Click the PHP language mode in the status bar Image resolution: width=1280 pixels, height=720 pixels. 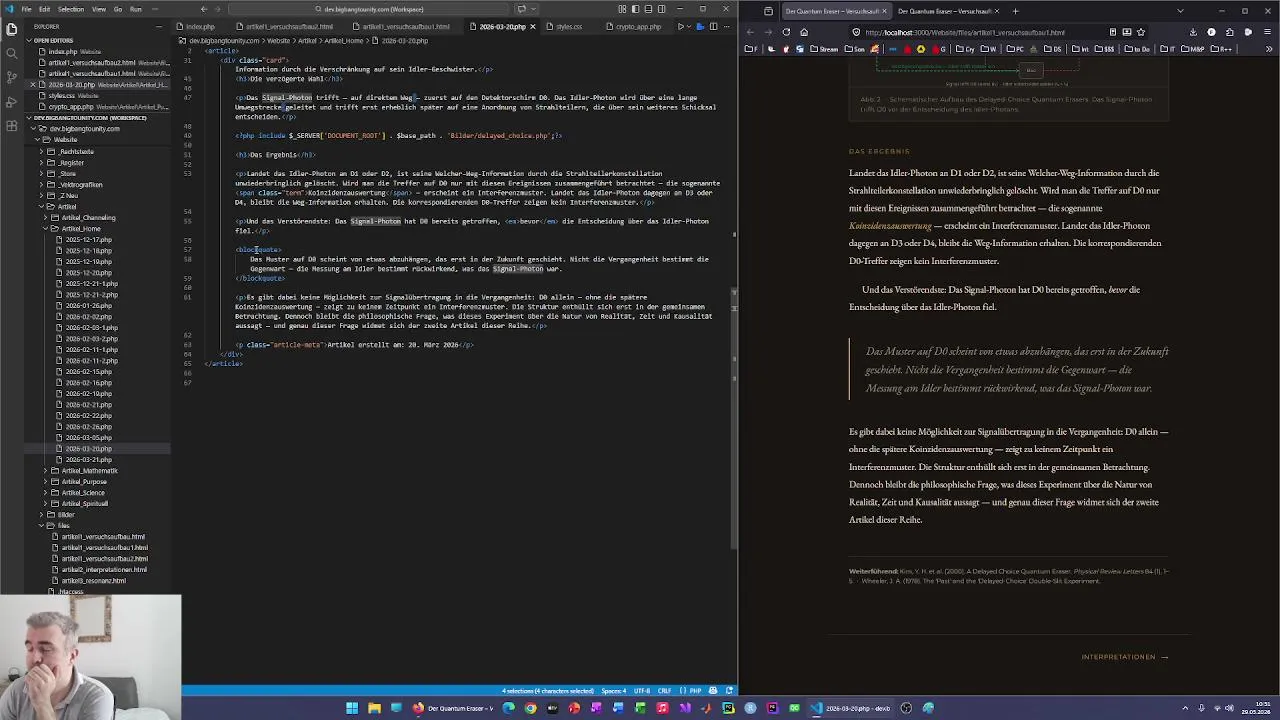click(x=695, y=690)
